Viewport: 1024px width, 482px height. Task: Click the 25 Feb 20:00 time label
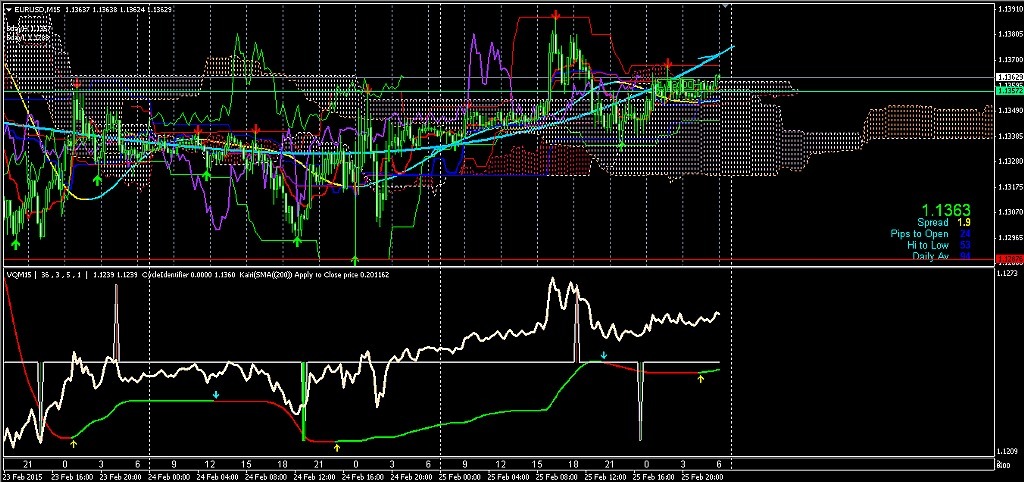[703, 476]
